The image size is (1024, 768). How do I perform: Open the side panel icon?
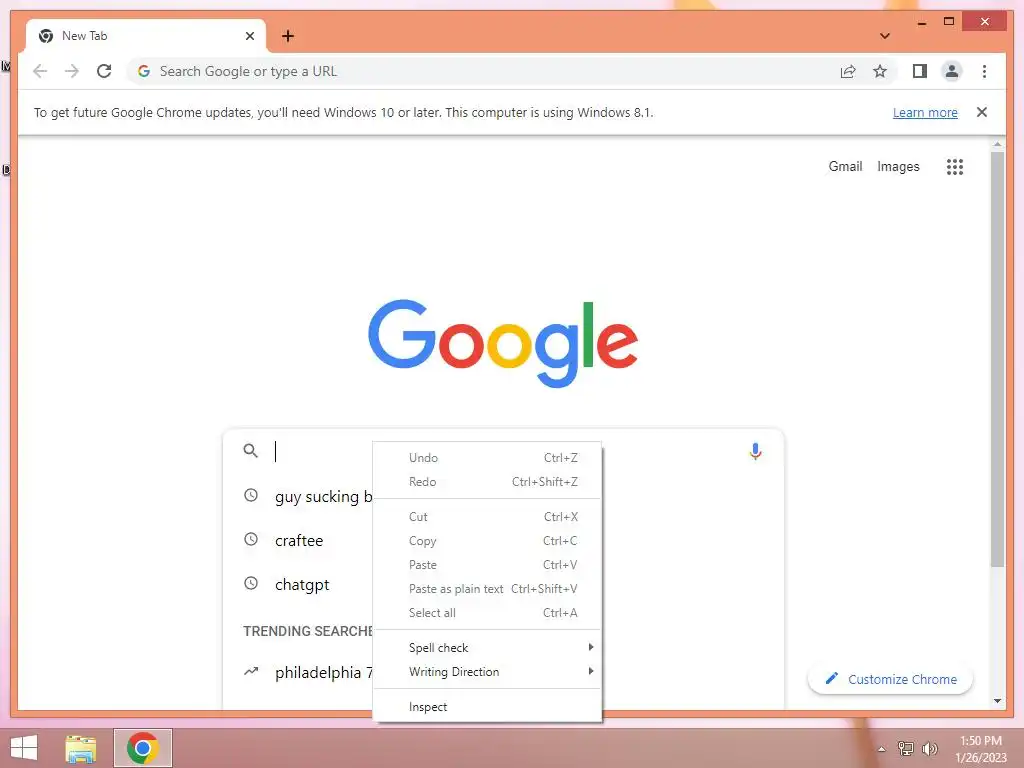point(920,71)
